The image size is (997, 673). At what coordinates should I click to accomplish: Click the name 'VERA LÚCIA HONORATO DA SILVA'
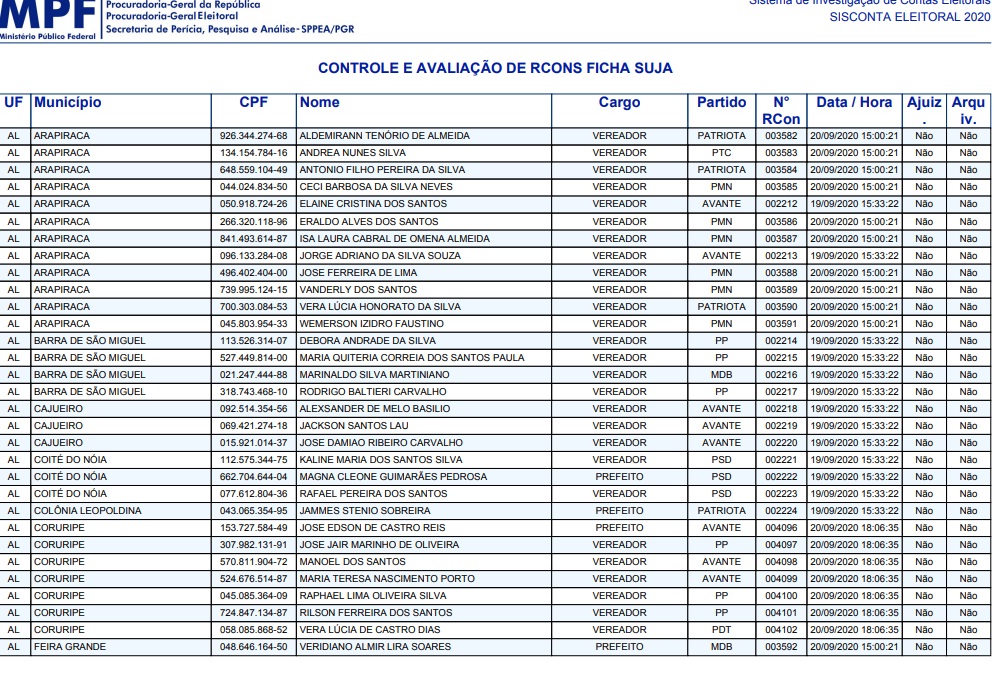pos(380,307)
